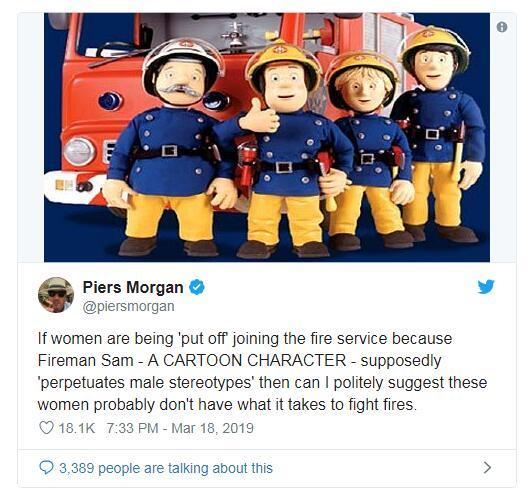Open the Piers Morgan display name

(x=133, y=287)
